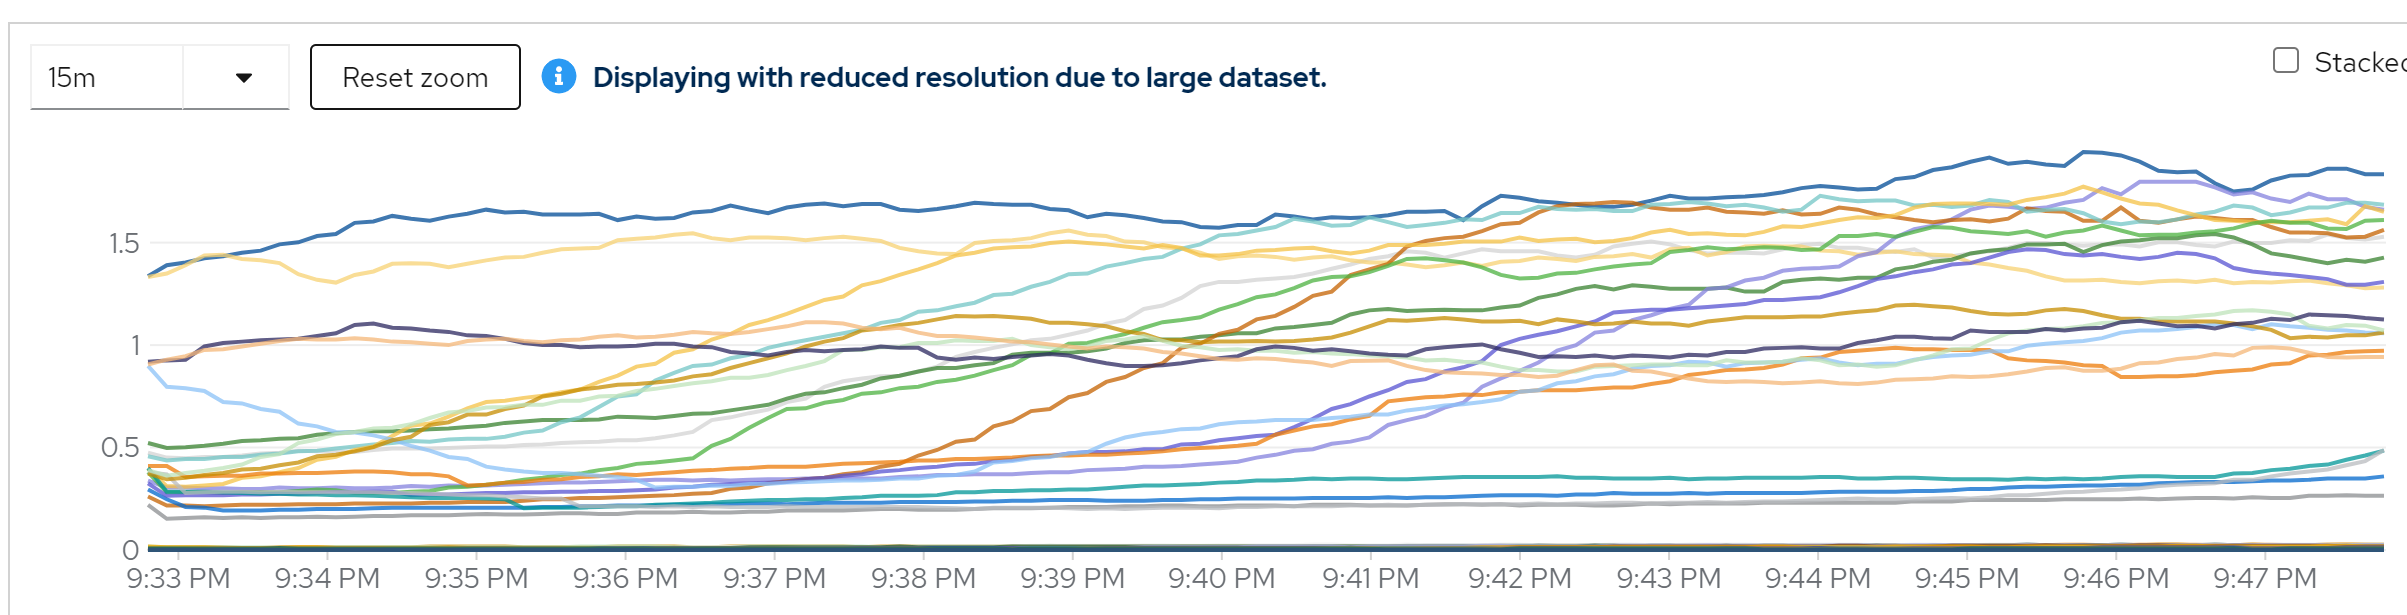Click the 9:40 PM x-axis label
Viewport: 2407px width, 615px height.
tap(1221, 579)
